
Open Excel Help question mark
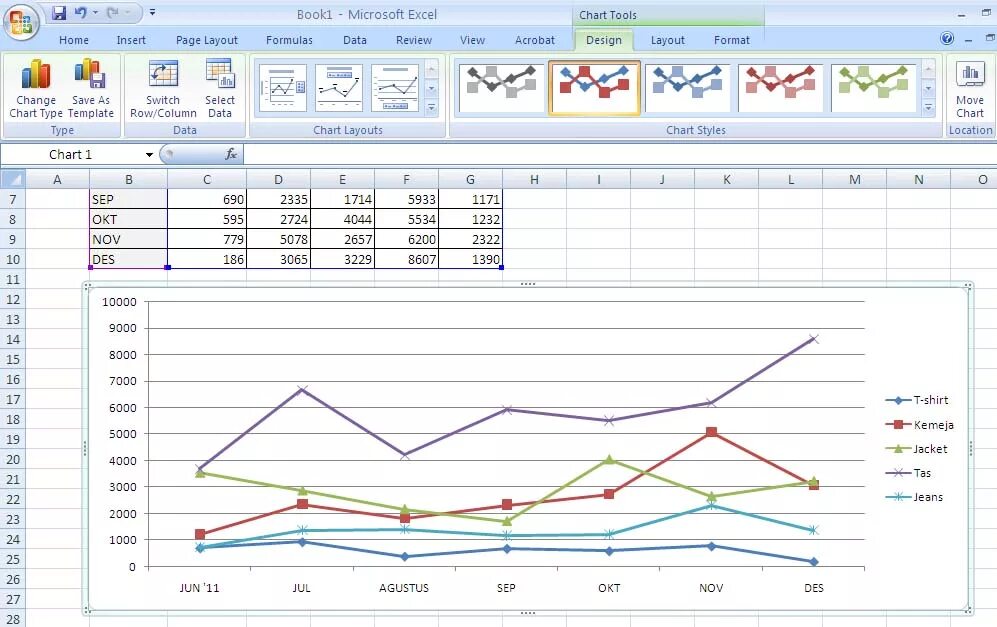(x=947, y=39)
